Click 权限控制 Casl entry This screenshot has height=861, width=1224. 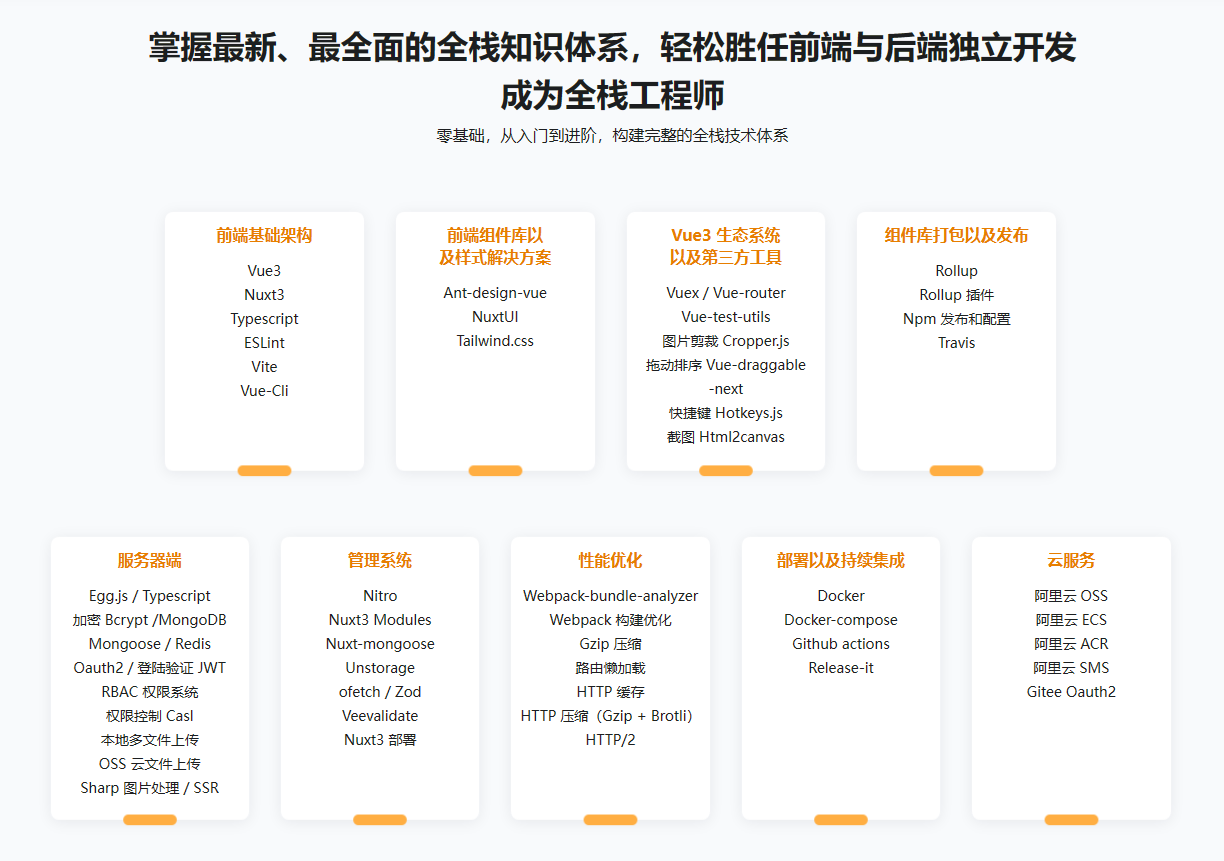point(150,716)
